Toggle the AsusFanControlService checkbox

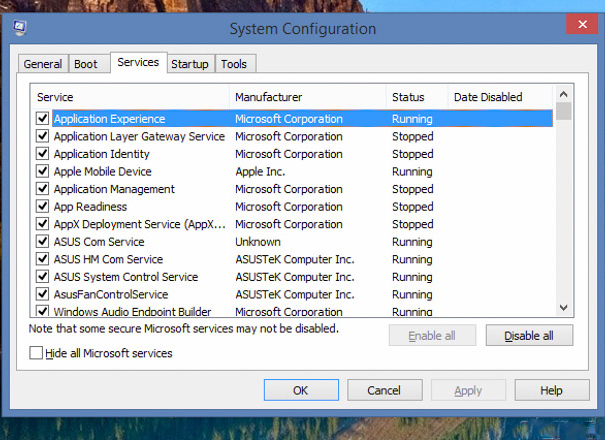pos(42,294)
